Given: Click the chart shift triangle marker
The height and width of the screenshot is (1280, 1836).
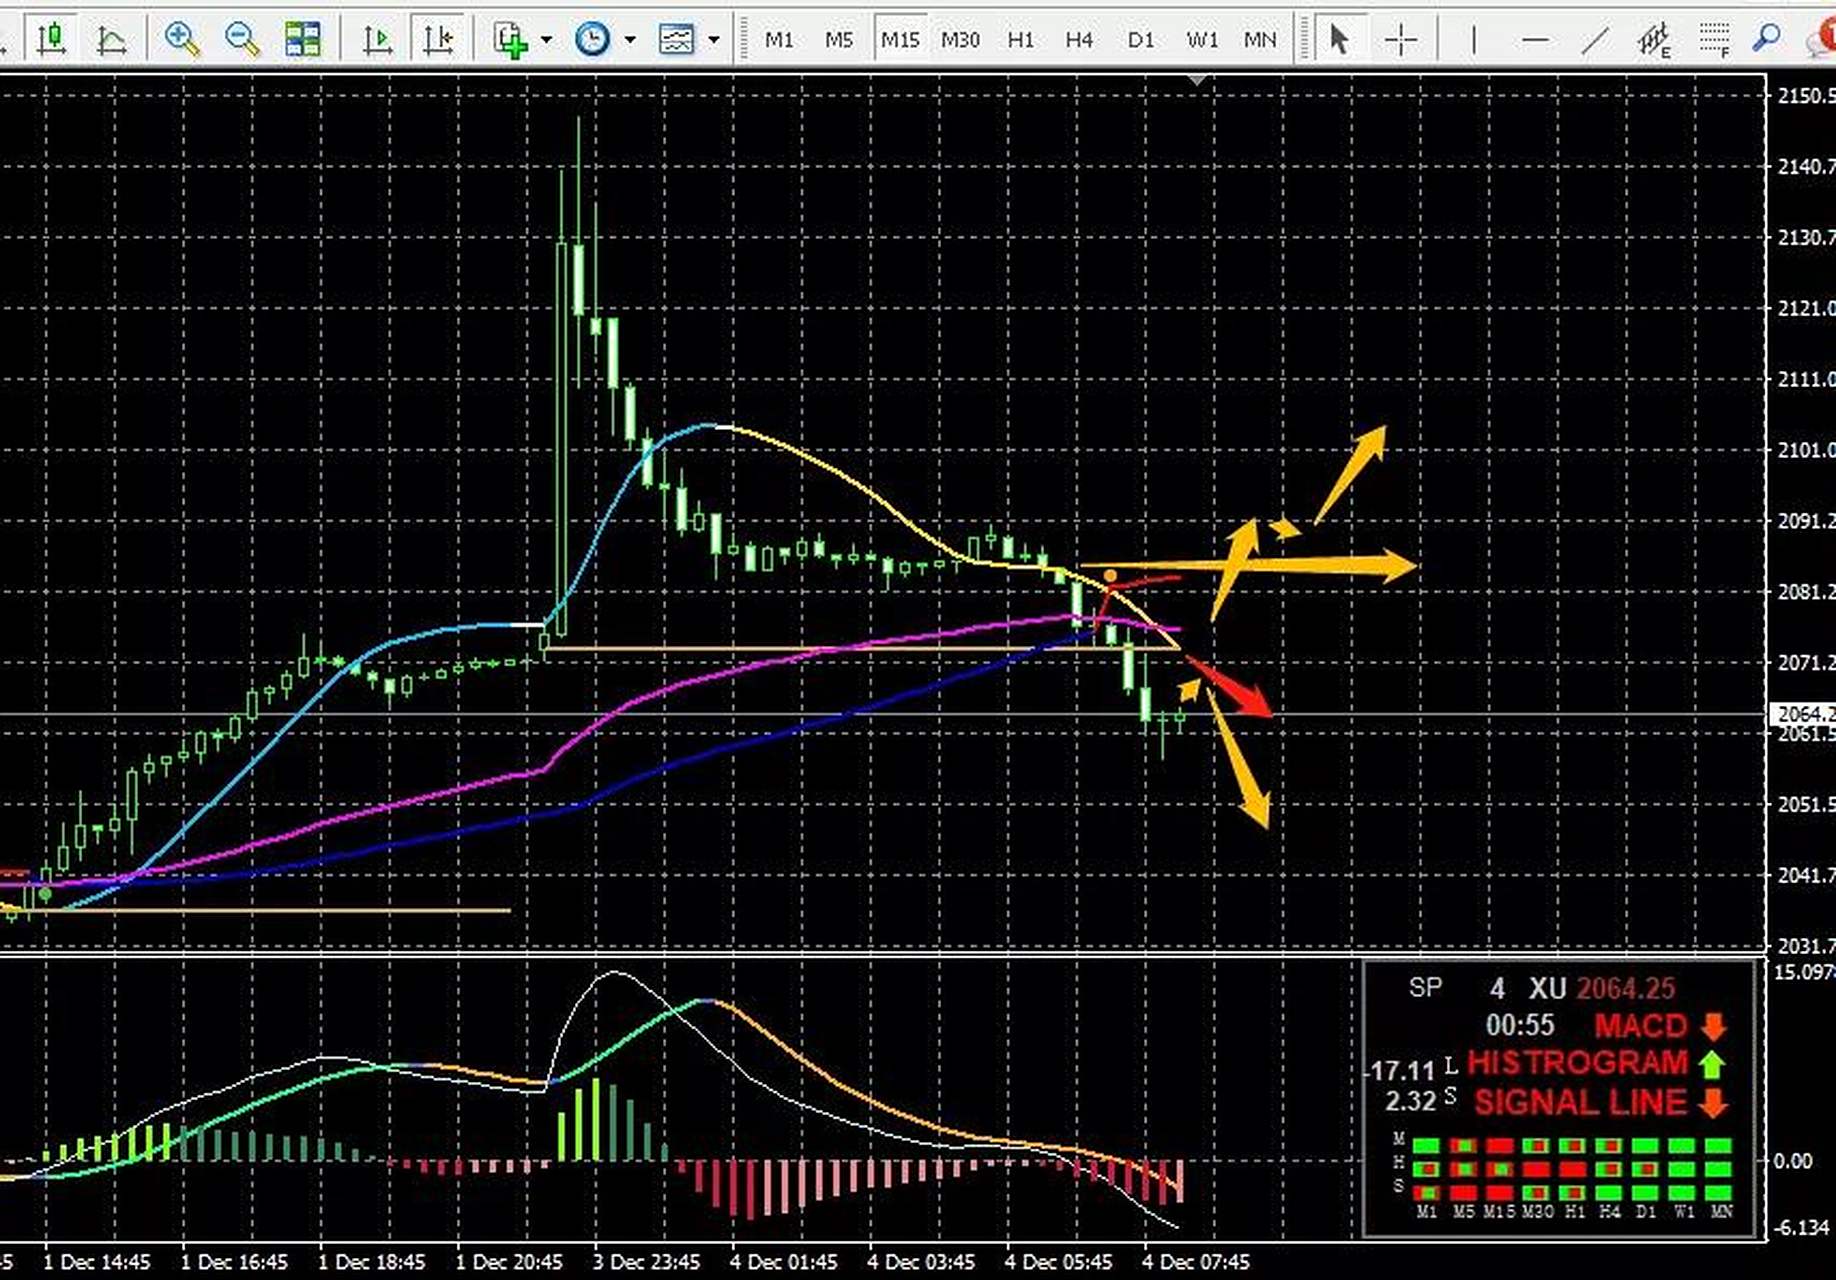Looking at the screenshot, I should pos(1197,80).
